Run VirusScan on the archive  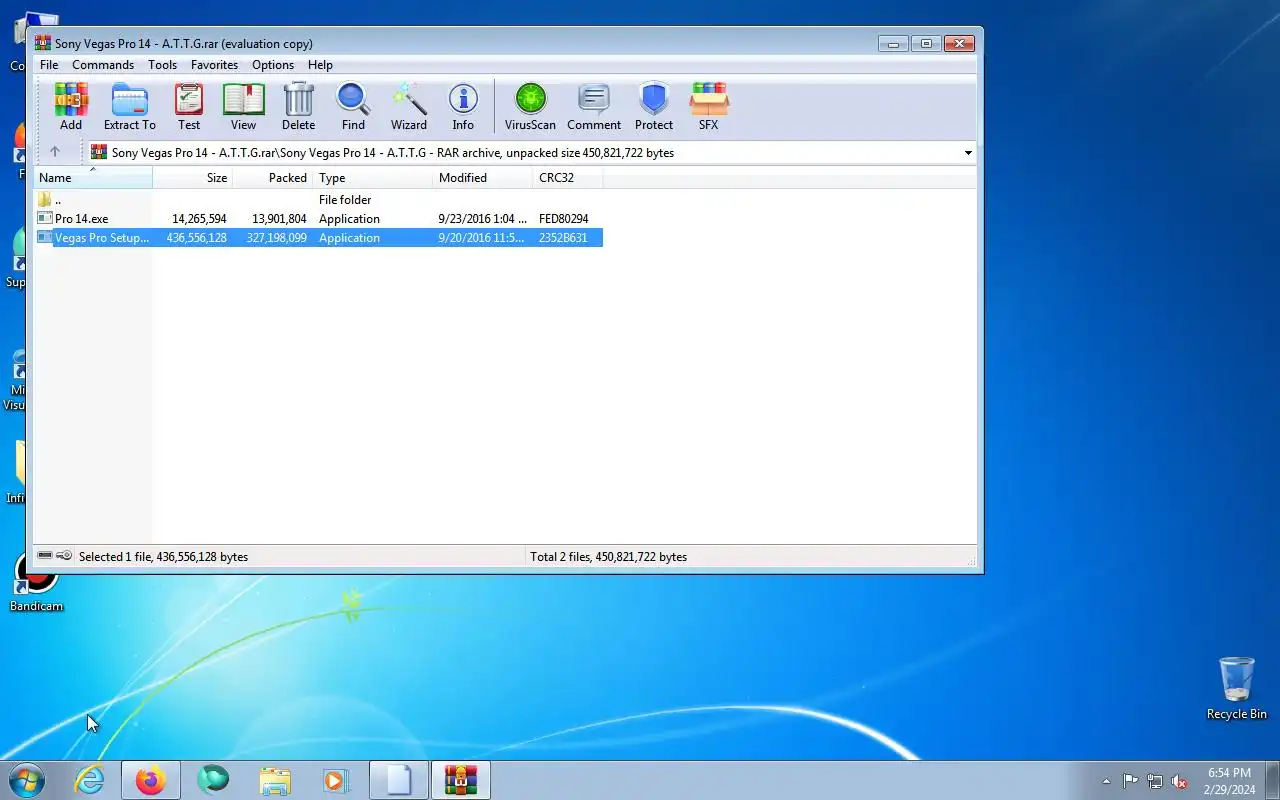[530, 106]
